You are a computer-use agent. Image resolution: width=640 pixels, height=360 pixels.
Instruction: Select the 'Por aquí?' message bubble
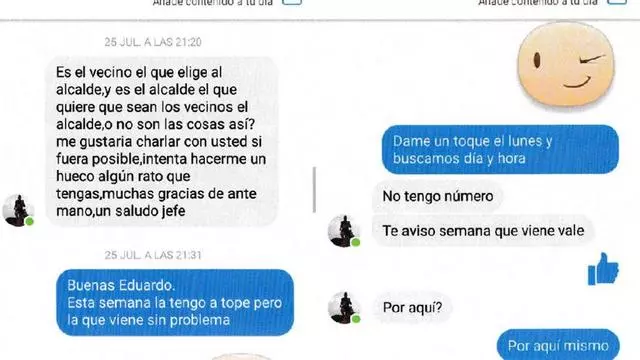412,307
